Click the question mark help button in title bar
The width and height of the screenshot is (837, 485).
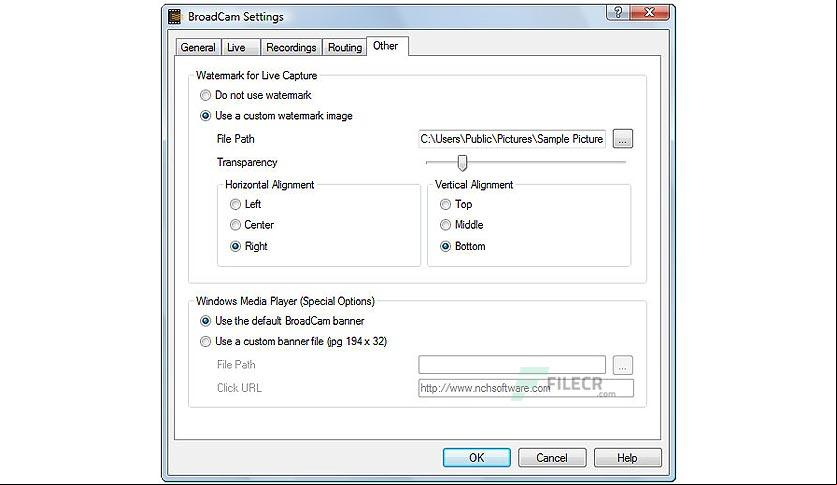[x=618, y=13]
